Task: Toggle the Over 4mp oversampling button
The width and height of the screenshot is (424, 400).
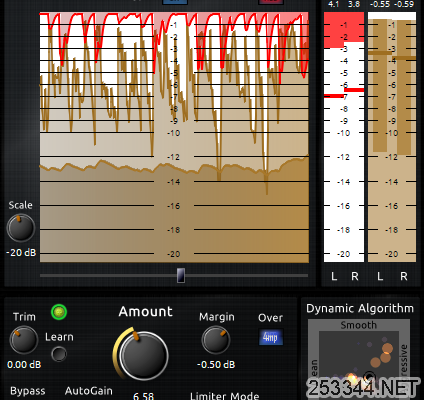Action: click(x=271, y=337)
